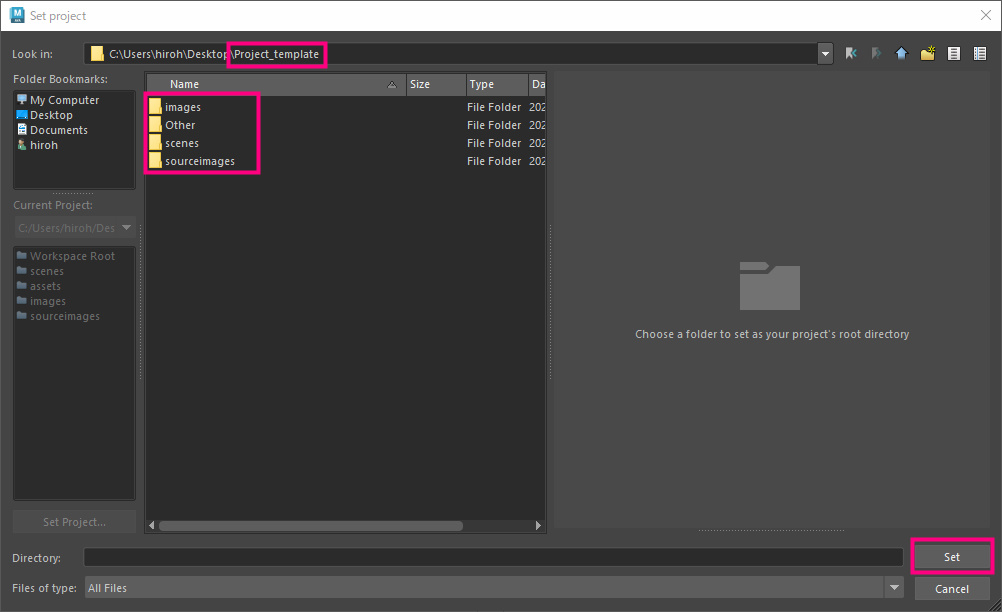
Task: Select assets in current project tree
Action: [39, 286]
